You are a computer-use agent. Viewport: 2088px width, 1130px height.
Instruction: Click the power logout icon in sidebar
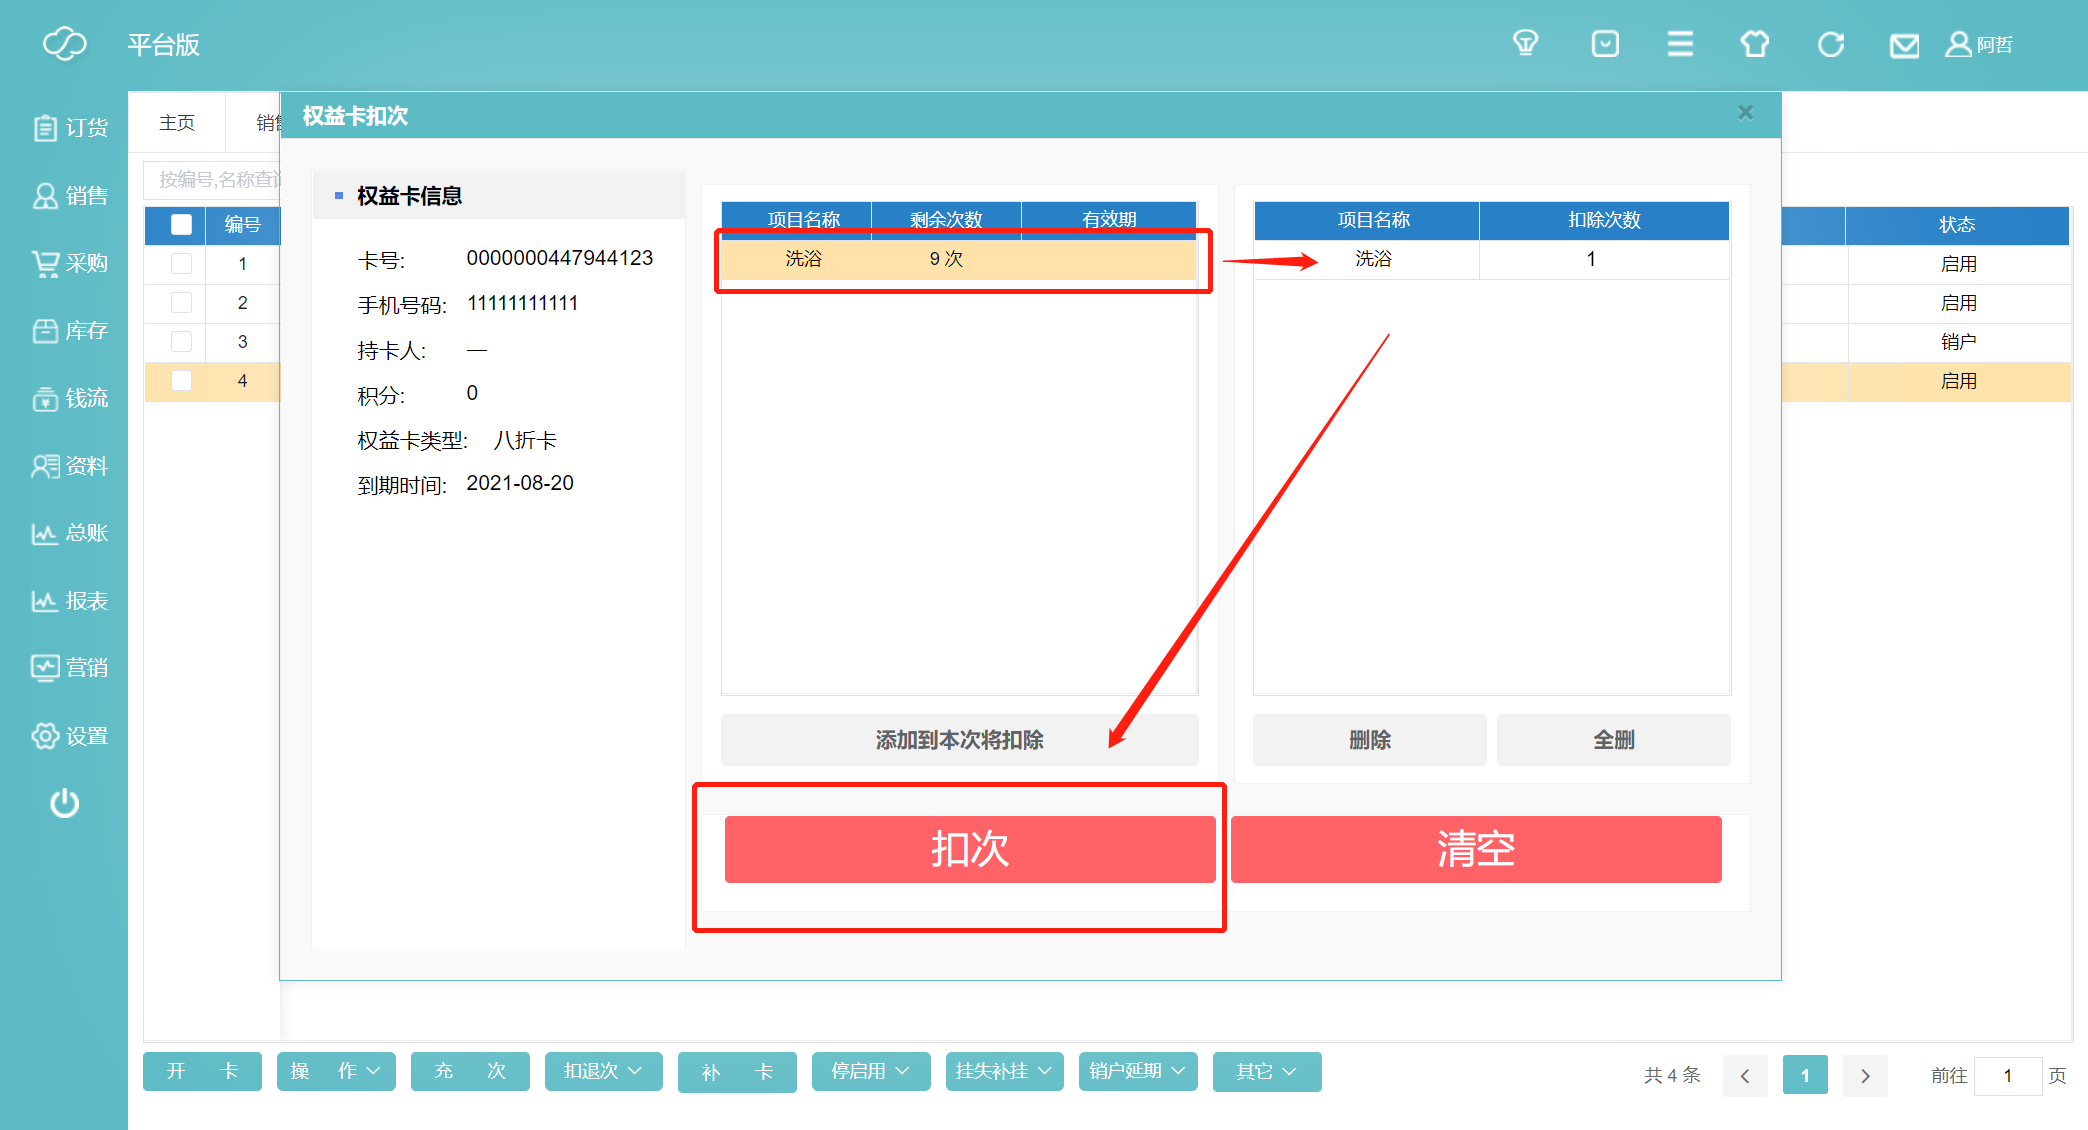pos(64,803)
